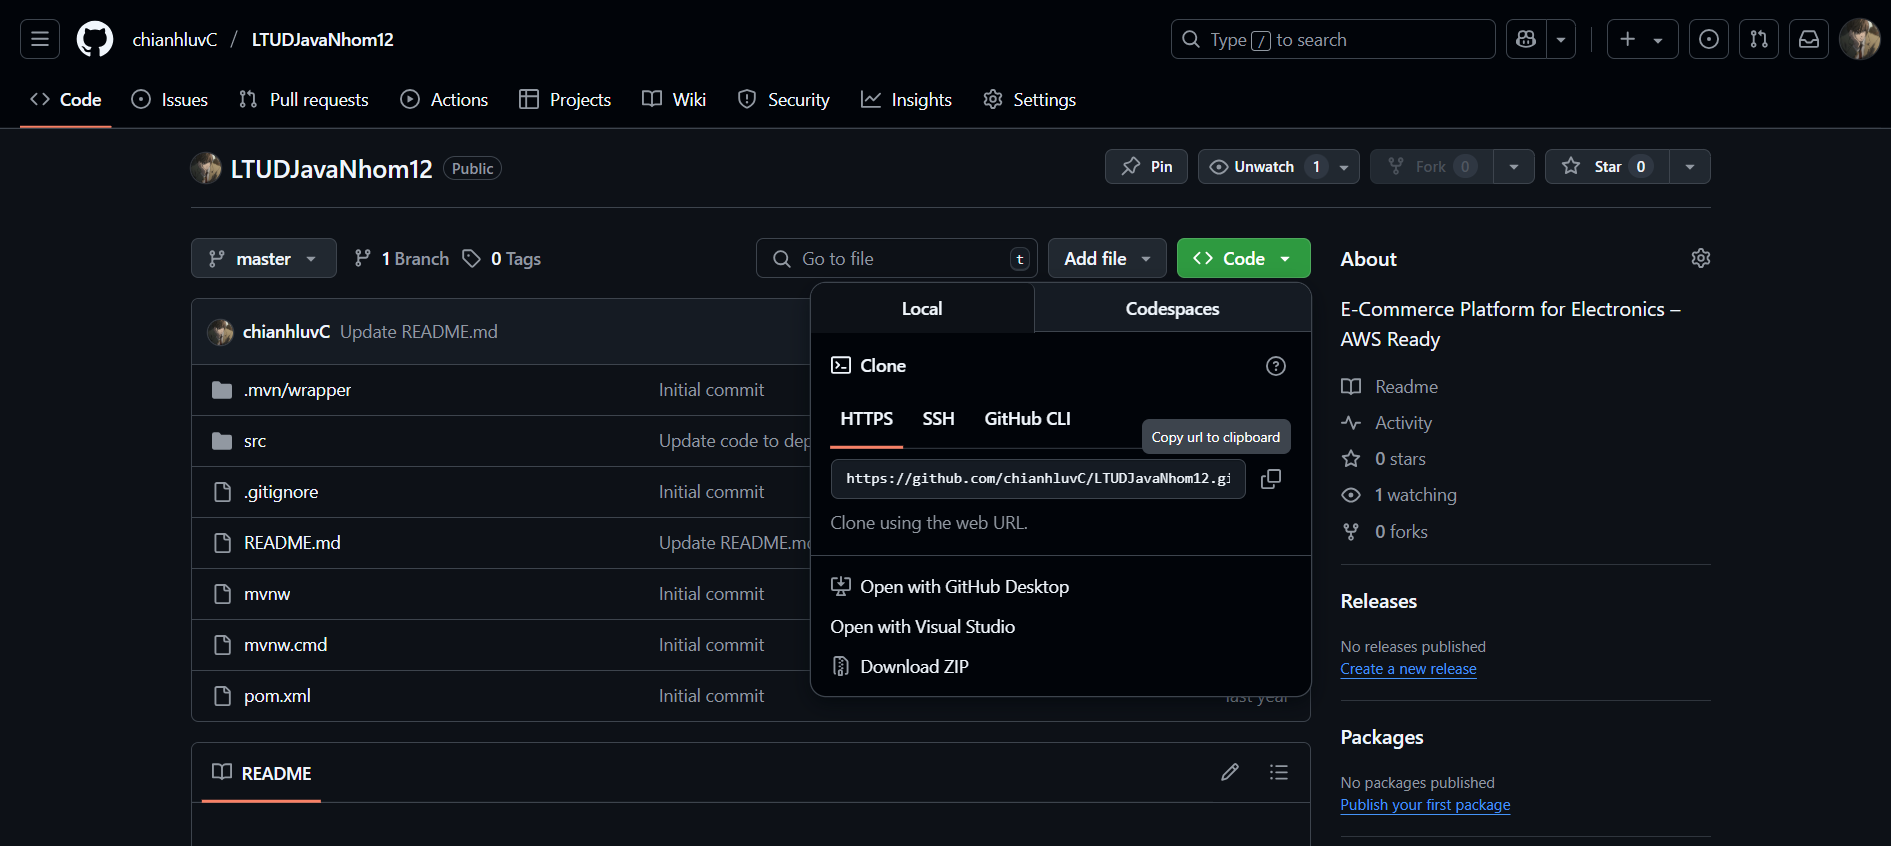Viewport: 1891px width, 846px height.
Task: Open the mvnw.cmd file
Action: tap(285, 645)
